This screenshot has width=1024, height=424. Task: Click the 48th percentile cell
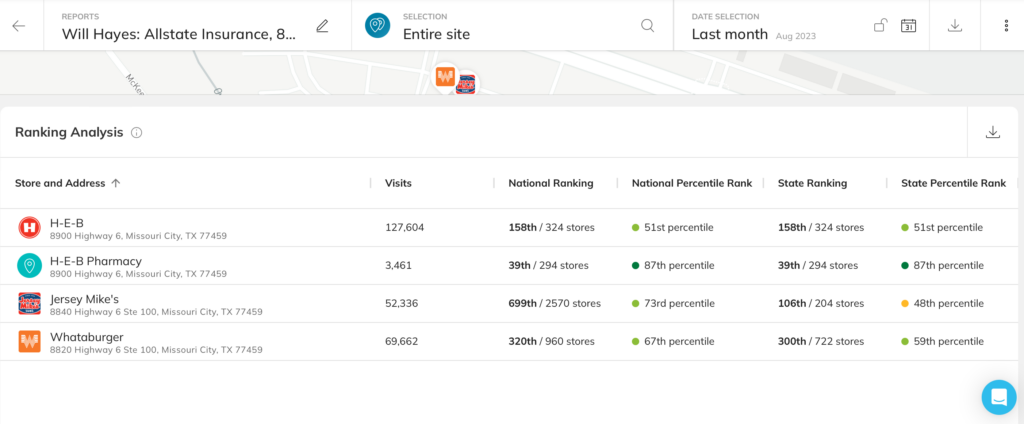(942, 304)
